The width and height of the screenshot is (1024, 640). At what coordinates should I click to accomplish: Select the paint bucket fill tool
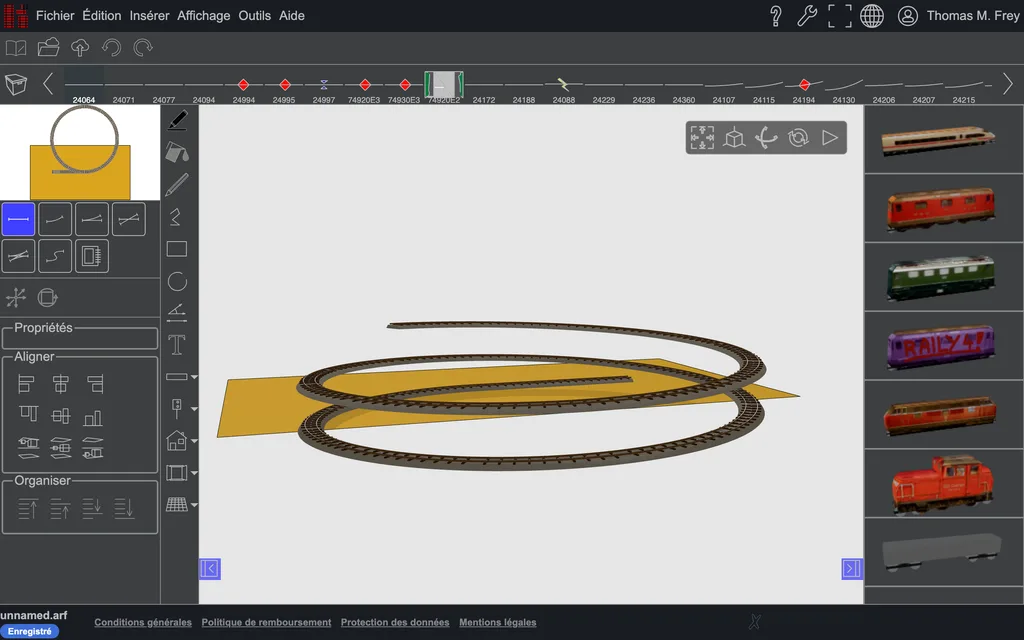pos(177,152)
